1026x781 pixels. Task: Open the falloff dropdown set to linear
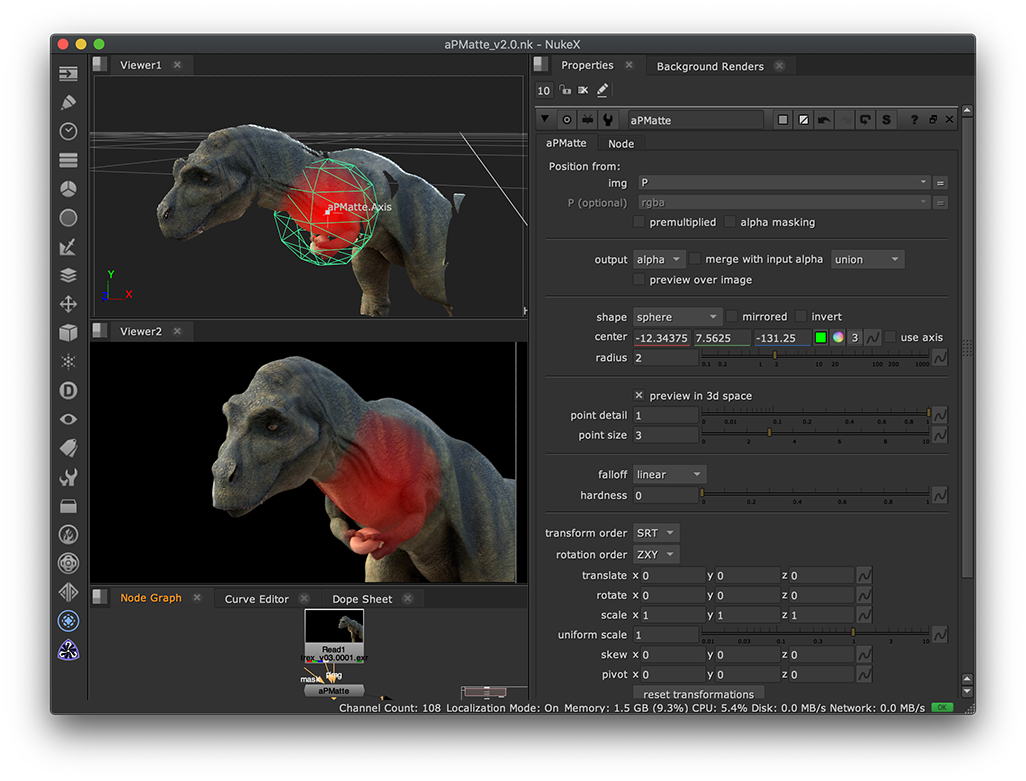click(669, 474)
